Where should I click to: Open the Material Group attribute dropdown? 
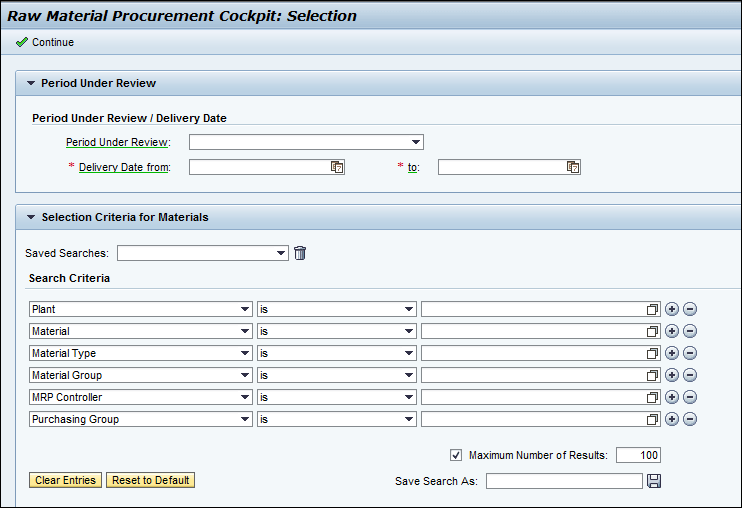click(x=245, y=376)
